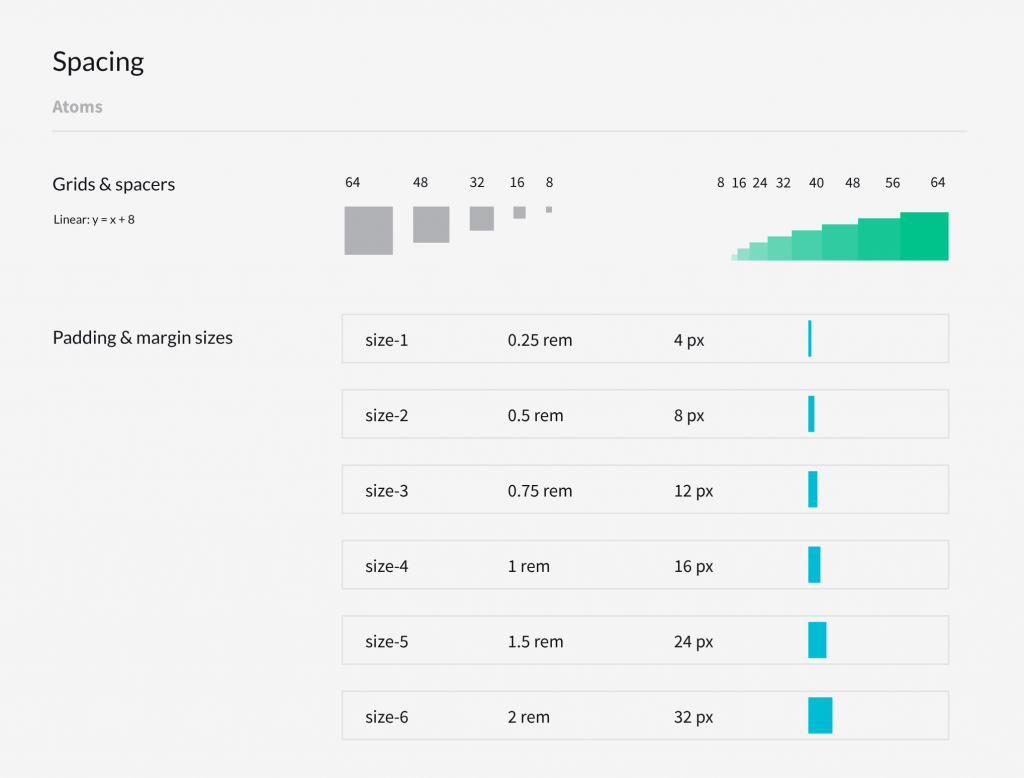Click the Atoms subtitle

[x=77, y=107]
